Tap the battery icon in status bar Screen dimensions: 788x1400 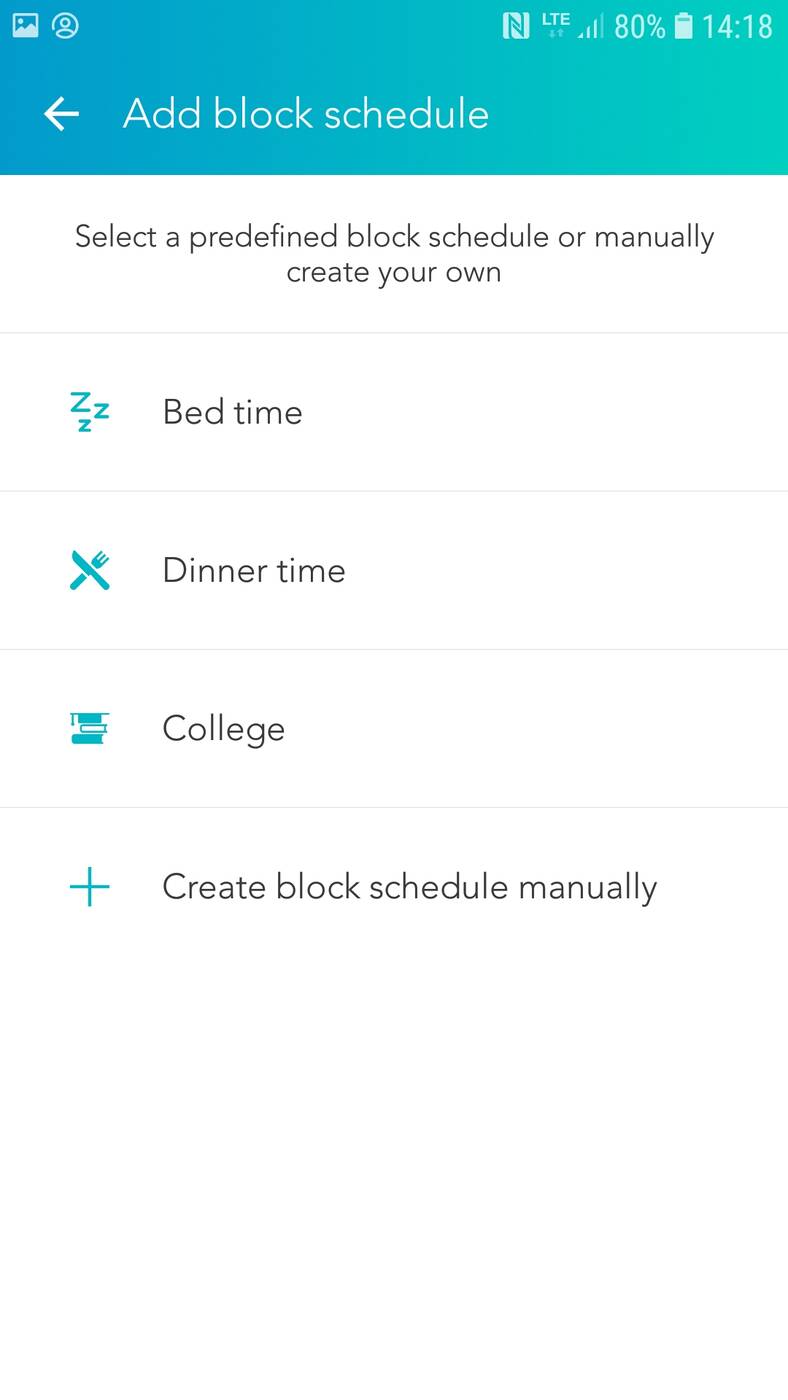tap(684, 26)
